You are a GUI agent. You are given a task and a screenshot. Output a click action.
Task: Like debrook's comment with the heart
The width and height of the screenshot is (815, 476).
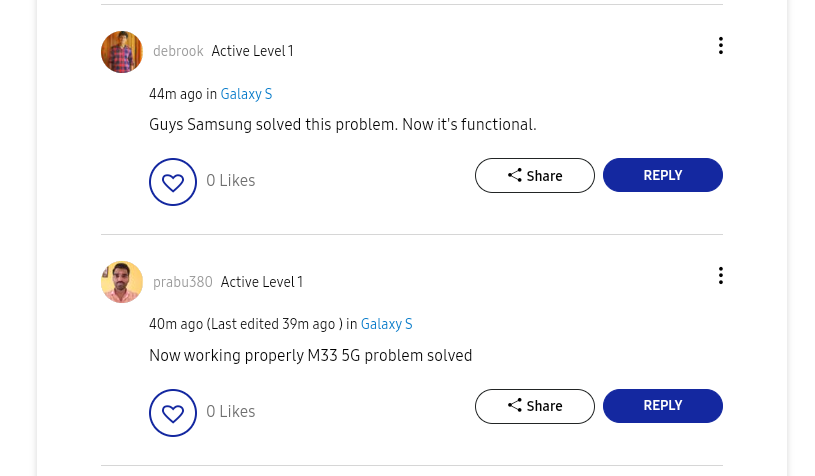[173, 182]
